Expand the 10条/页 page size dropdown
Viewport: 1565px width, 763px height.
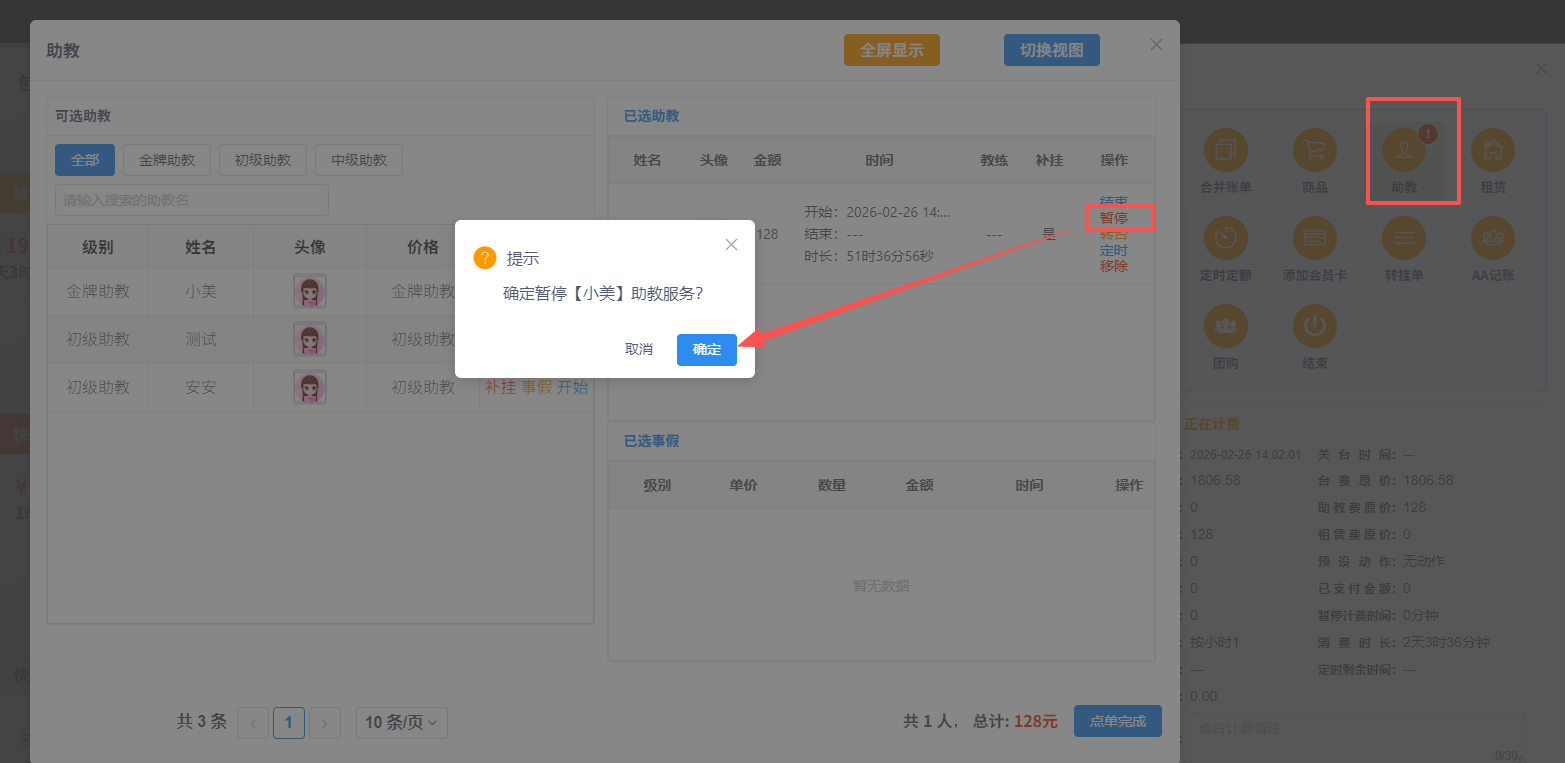[401, 722]
